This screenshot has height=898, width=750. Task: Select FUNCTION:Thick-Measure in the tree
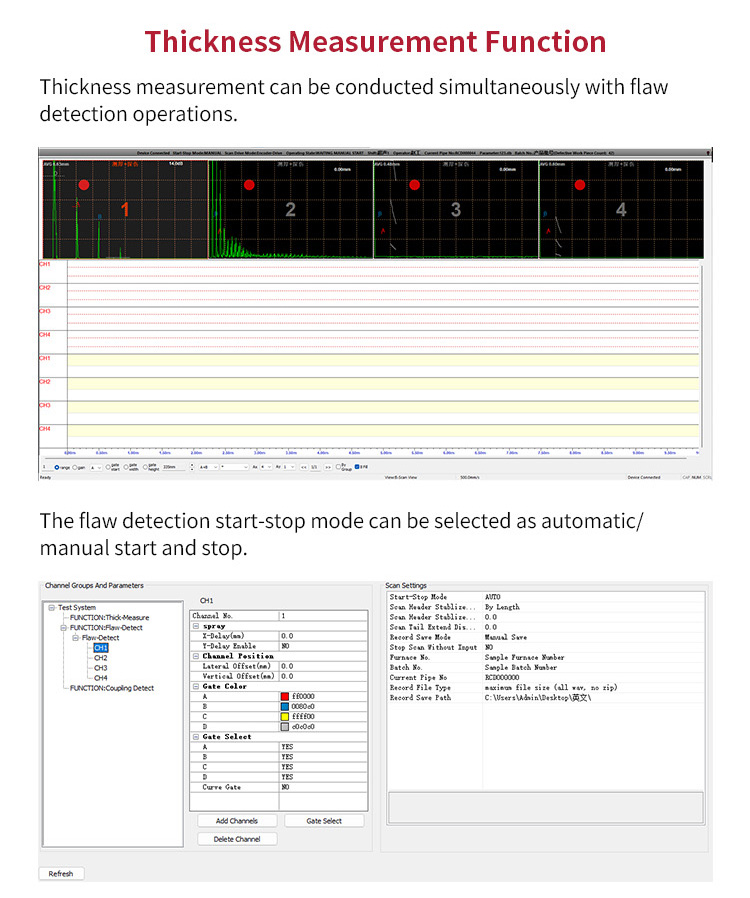tap(109, 618)
